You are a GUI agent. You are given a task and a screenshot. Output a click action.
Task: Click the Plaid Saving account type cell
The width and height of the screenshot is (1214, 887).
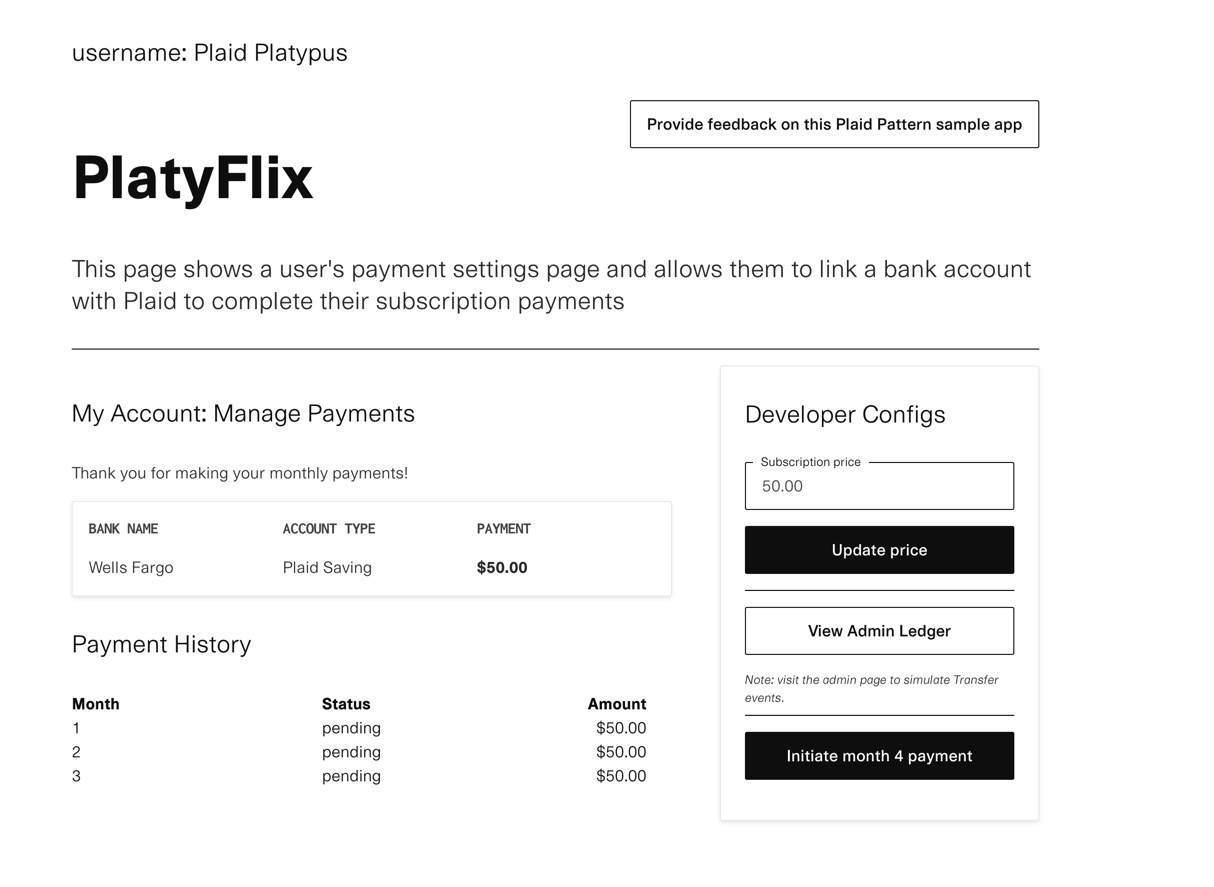[327, 567]
